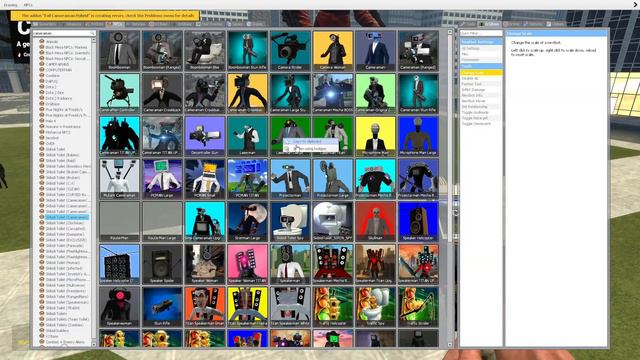This screenshot has height=360, width=640.
Task: Open the Drawing menu in the top bar
Action: (10, 5)
